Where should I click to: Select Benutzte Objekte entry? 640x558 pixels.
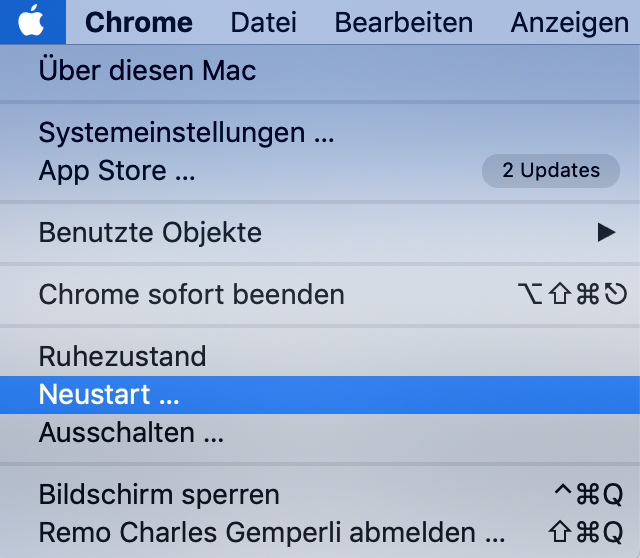tap(320, 233)
